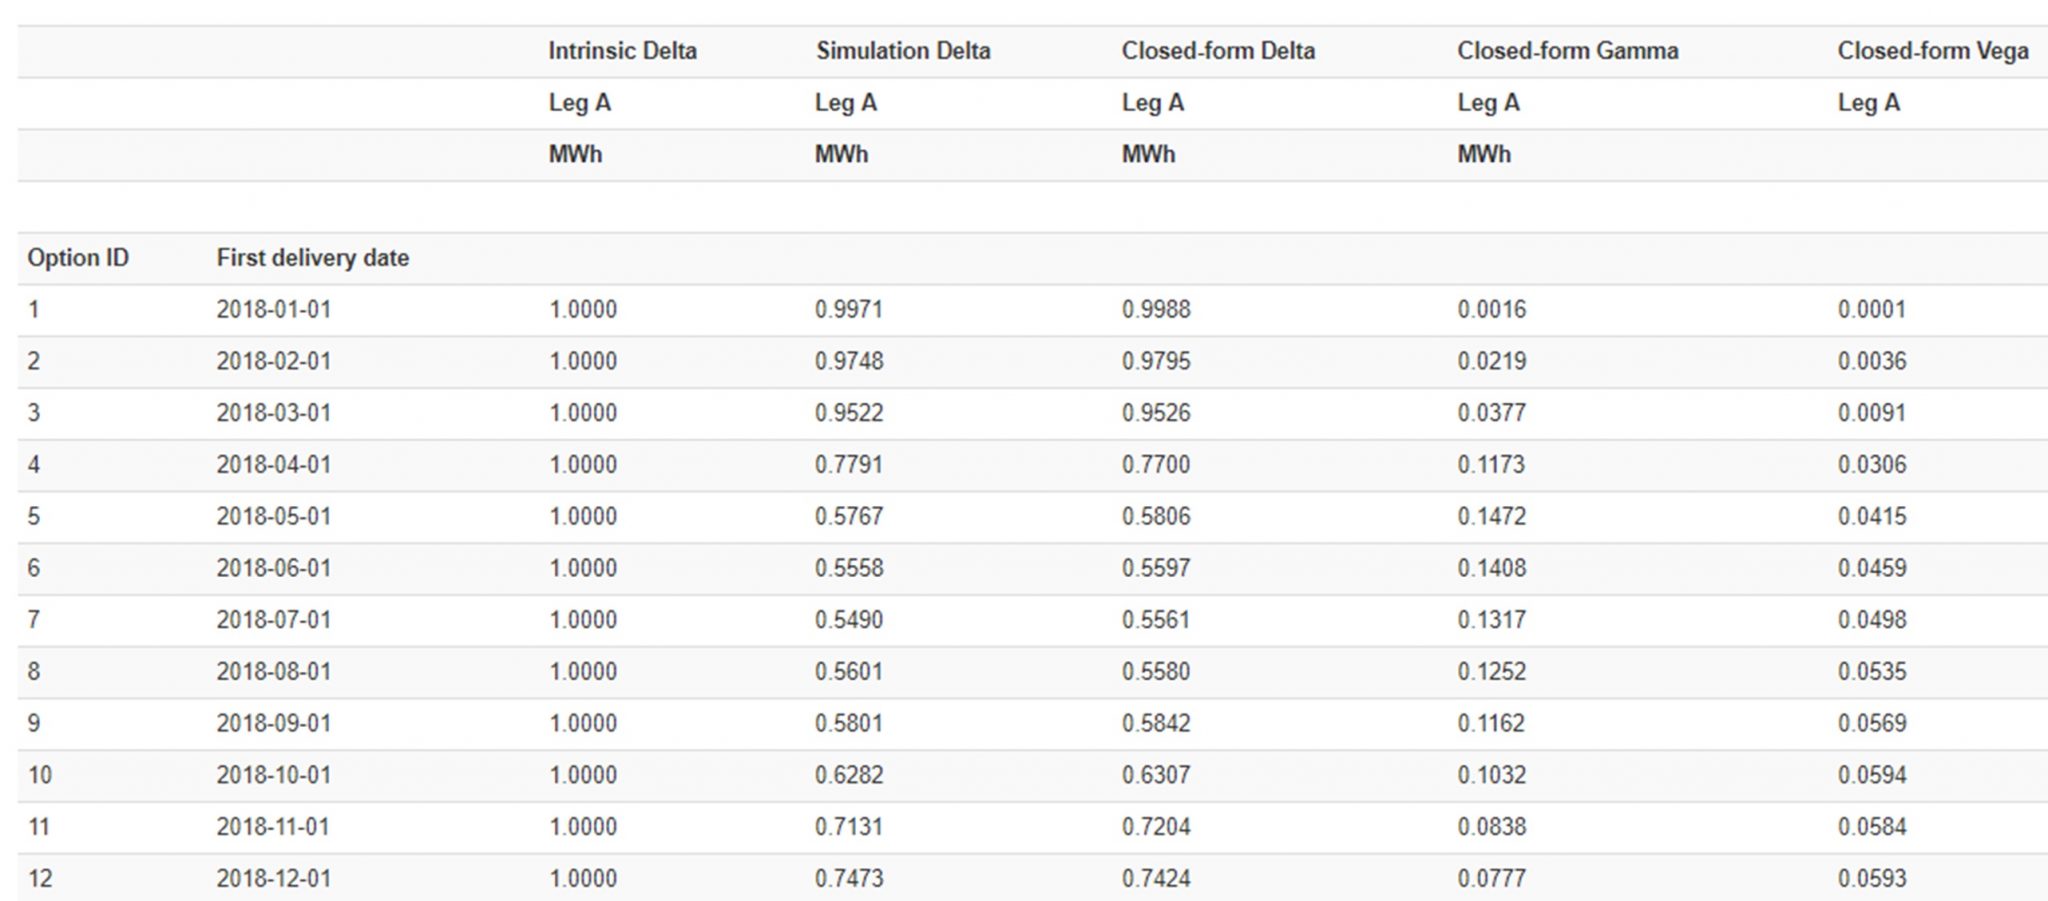Click Closed-form Vega value 0.0584

(x=1872, y=827)
